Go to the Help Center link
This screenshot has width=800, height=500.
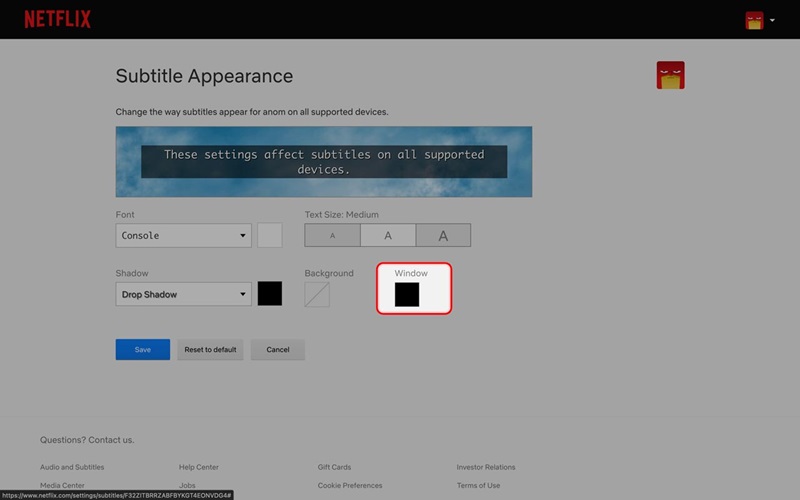tap(199, 467)
